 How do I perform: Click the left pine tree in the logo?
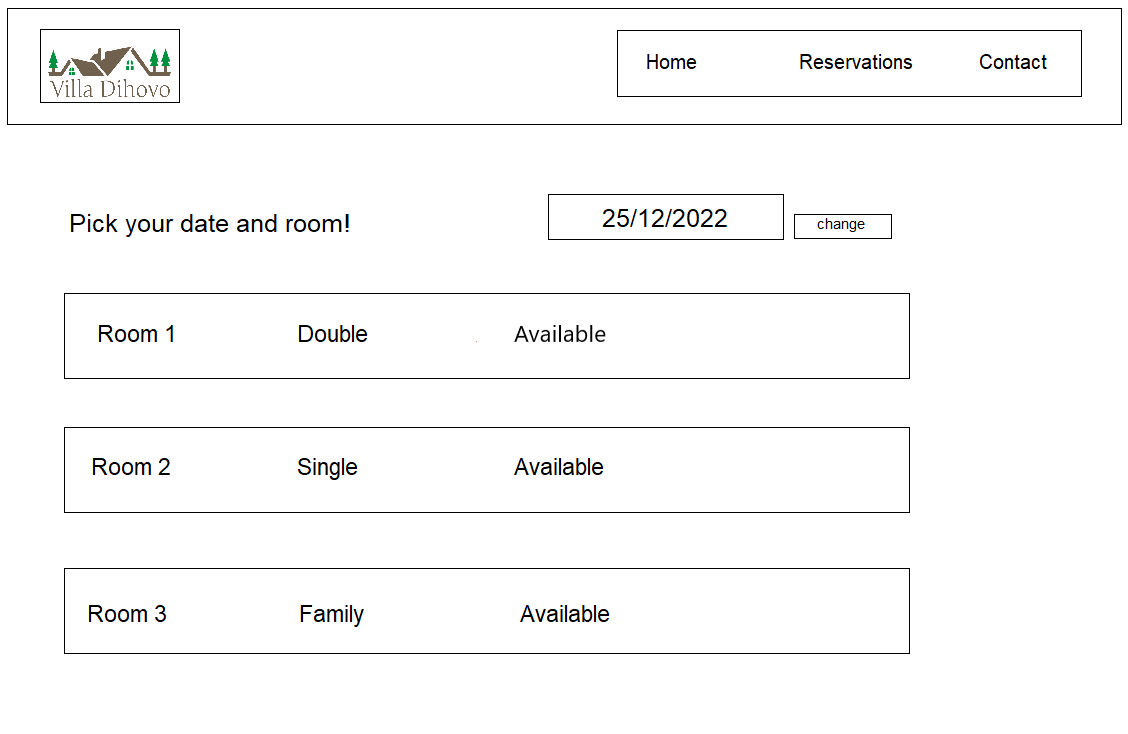pyautogui.click(x=54, y=62)
